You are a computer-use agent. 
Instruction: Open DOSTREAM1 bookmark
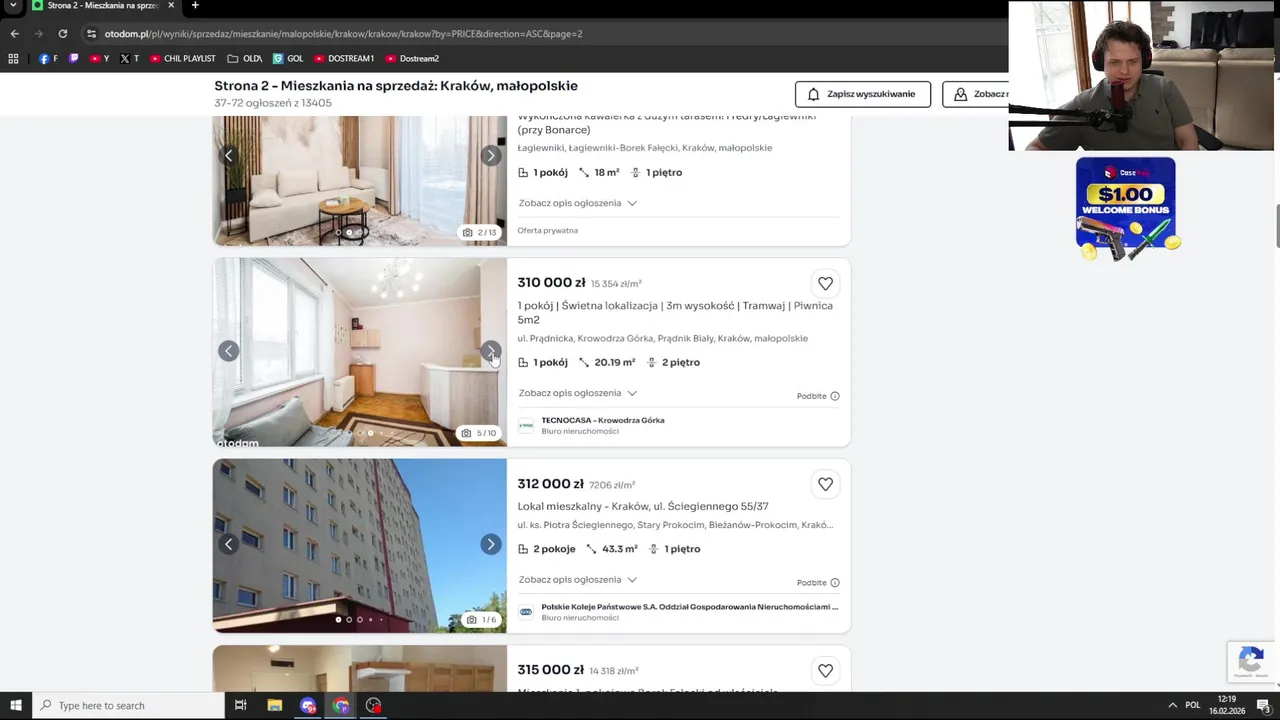(x=344, y=58)
